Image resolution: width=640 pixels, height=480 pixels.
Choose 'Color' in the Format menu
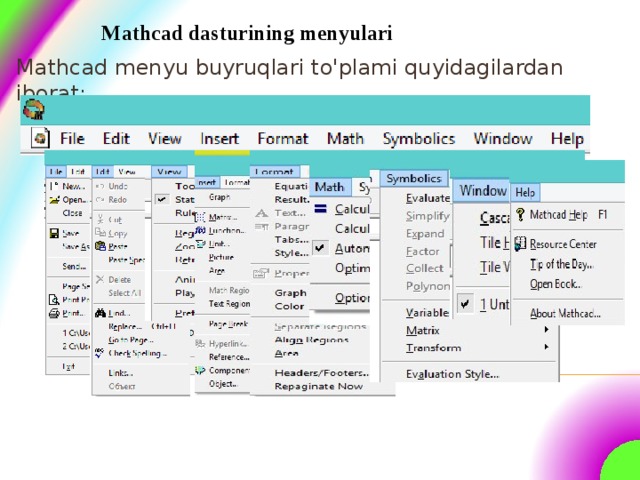point(289,306)
